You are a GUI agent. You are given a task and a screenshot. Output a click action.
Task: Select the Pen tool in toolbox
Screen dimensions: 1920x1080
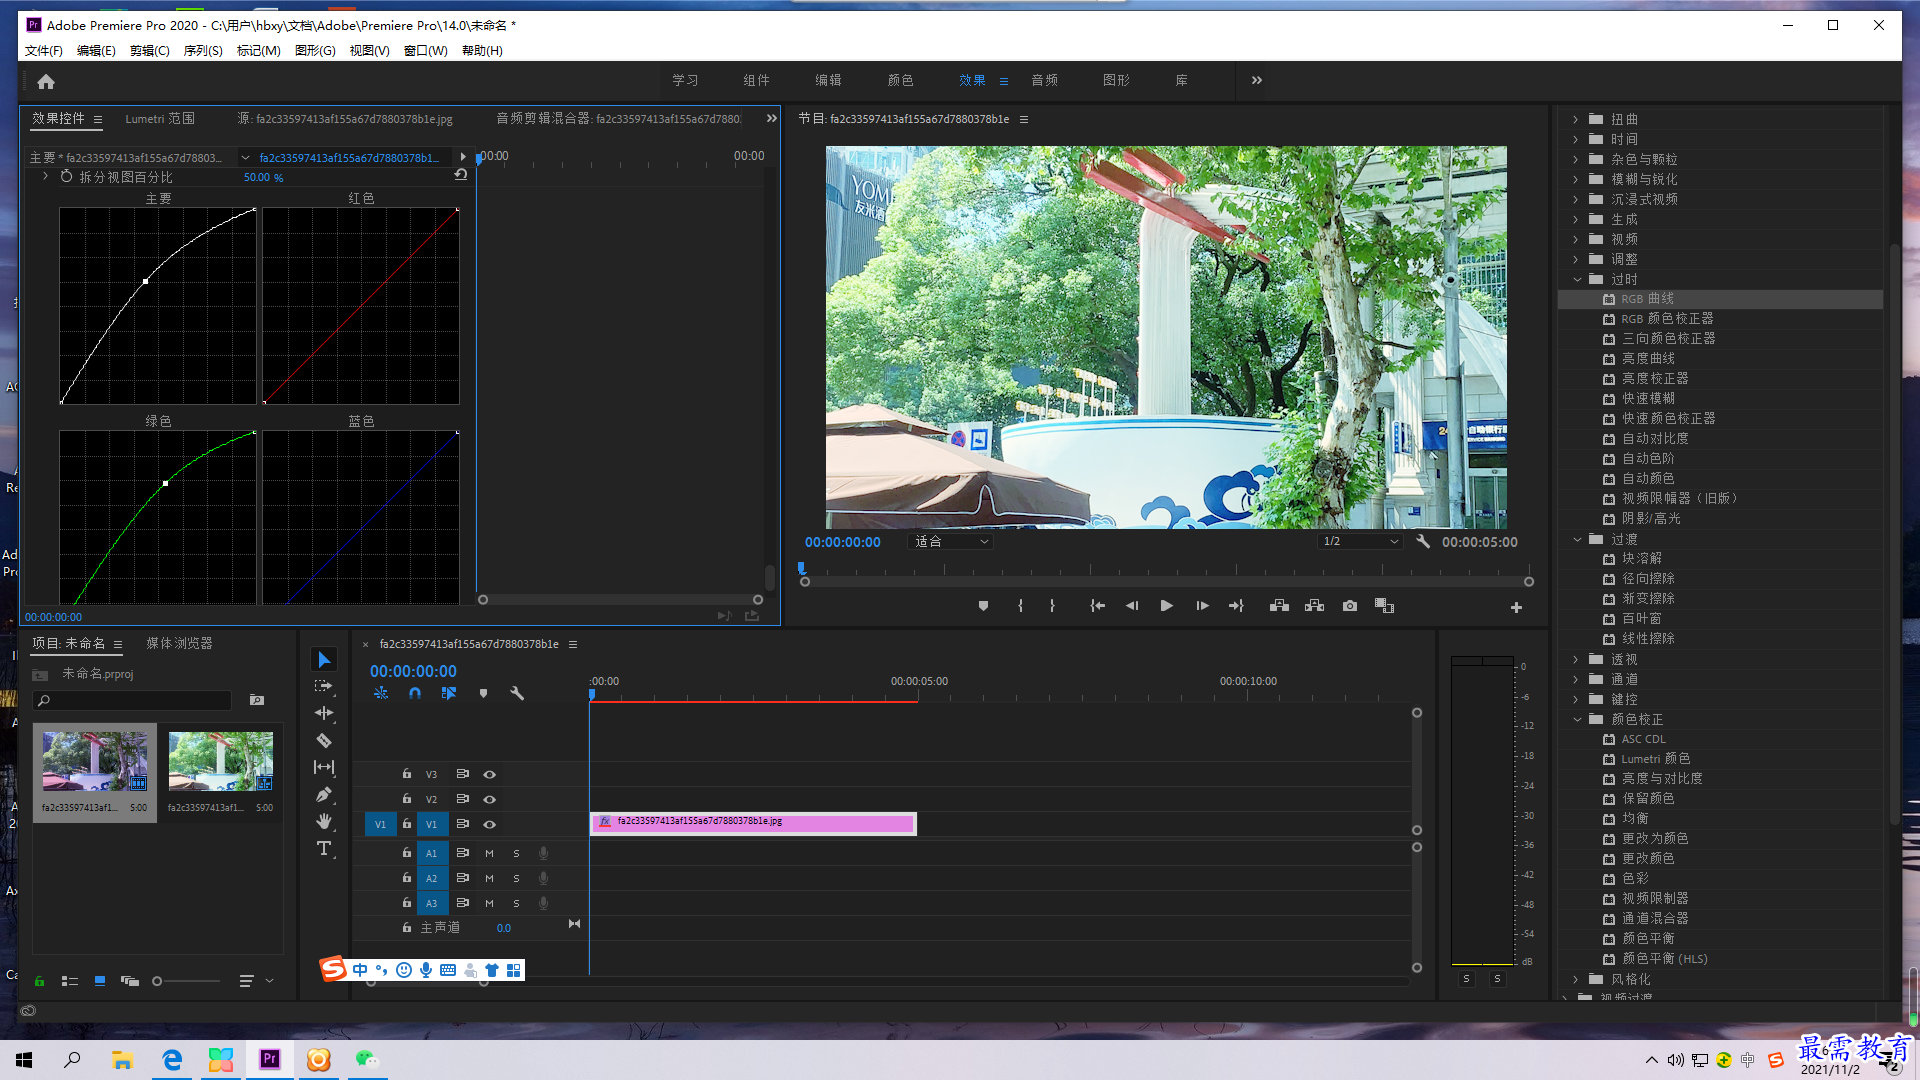324,794
